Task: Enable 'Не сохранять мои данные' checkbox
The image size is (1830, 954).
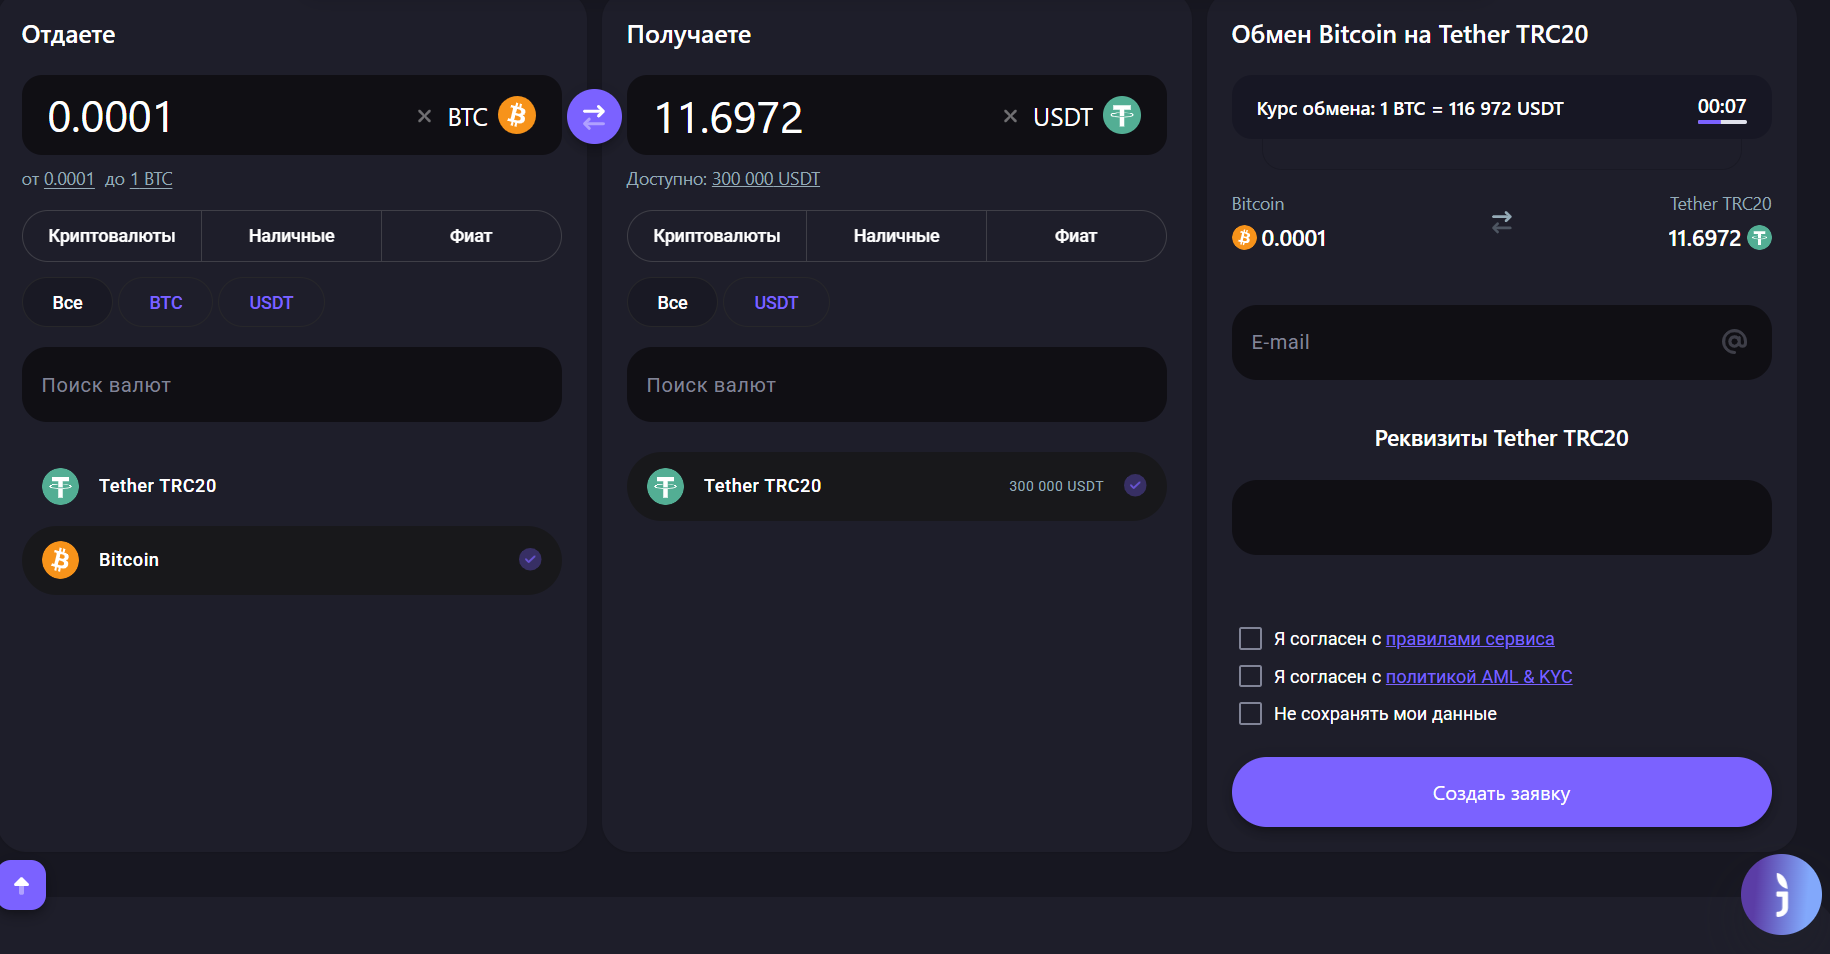Action: click(x=1250, y=714)
